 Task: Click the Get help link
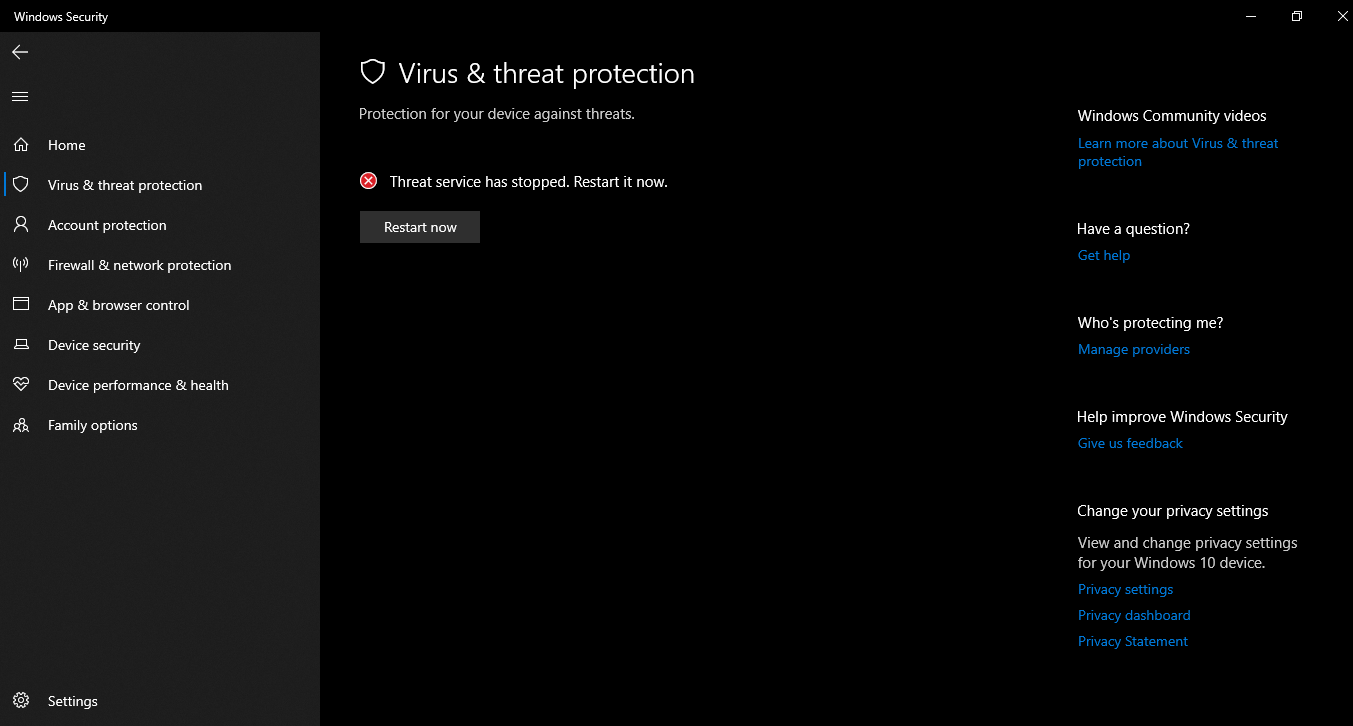[x=1104, y=255]
